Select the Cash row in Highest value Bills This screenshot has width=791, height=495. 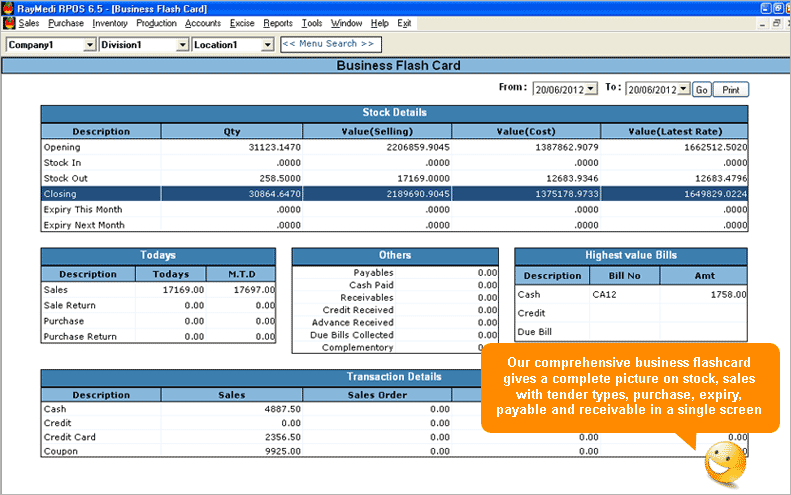[630, 294]
